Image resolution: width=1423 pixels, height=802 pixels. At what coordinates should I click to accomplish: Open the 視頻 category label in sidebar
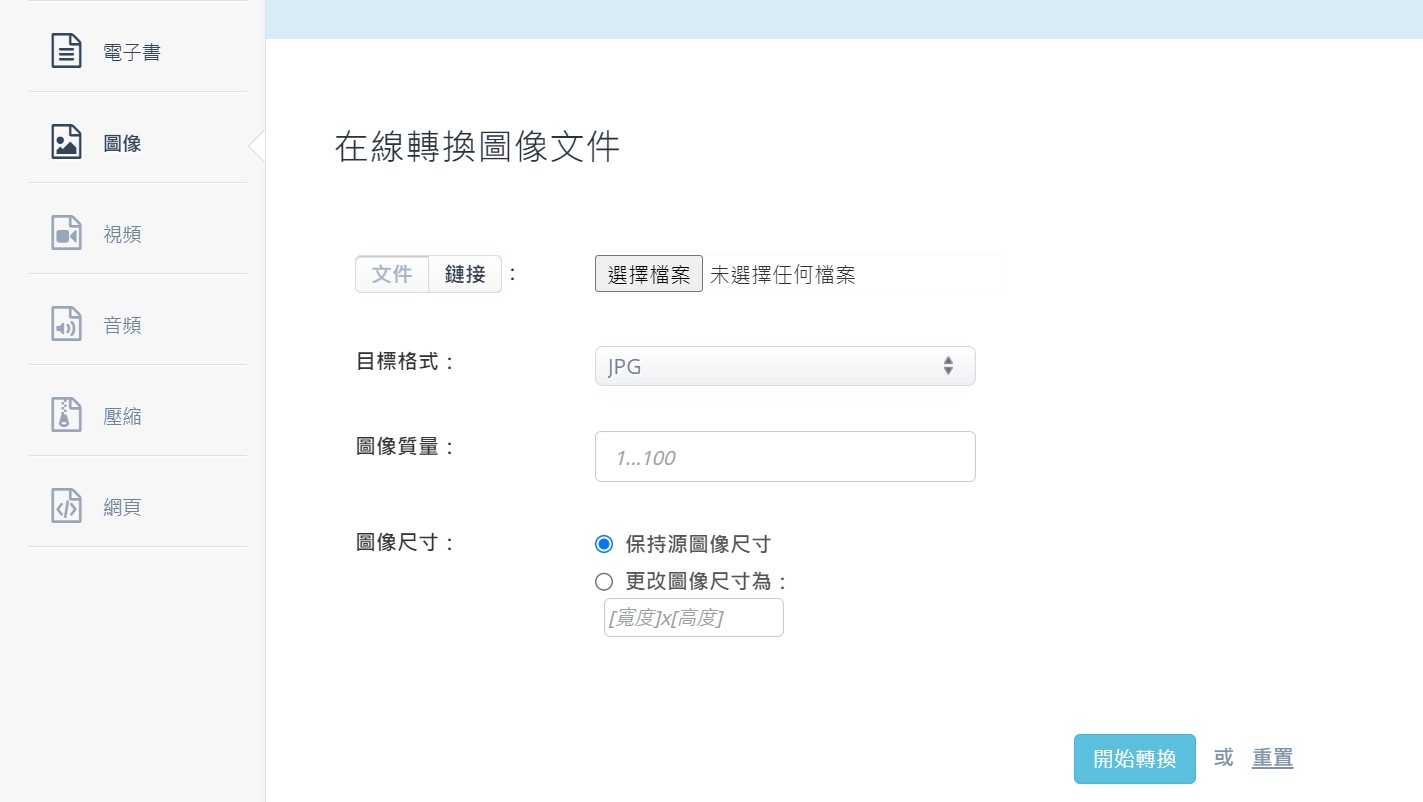pyautogui.click(x=123, y=234)
